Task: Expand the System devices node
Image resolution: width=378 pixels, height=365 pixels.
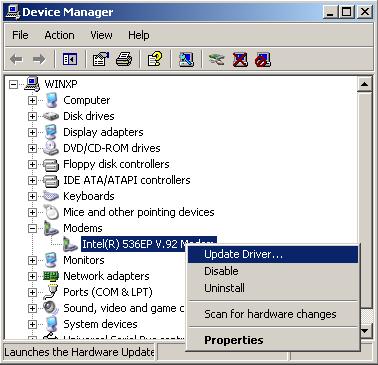Action: 32,324
